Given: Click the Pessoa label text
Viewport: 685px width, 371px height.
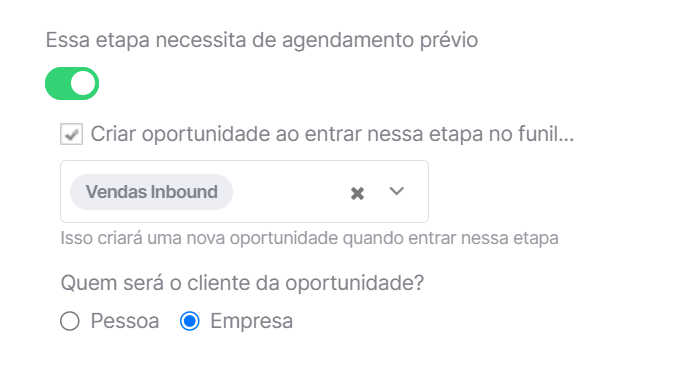Looking at the screenshot, I should [x=125, y=321].
